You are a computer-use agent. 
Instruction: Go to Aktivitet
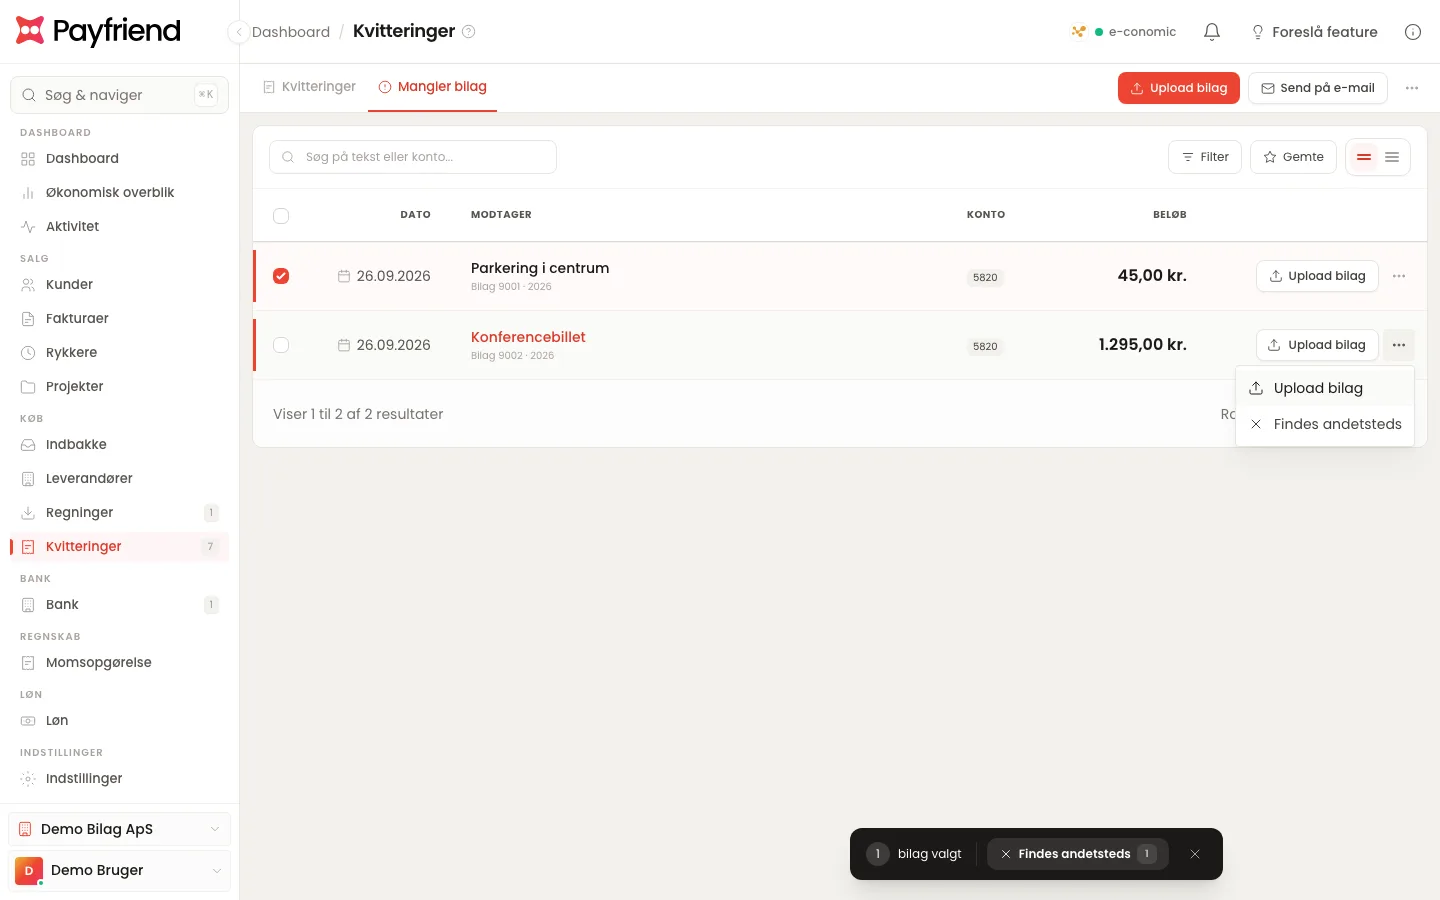click(x=120, y=226)
